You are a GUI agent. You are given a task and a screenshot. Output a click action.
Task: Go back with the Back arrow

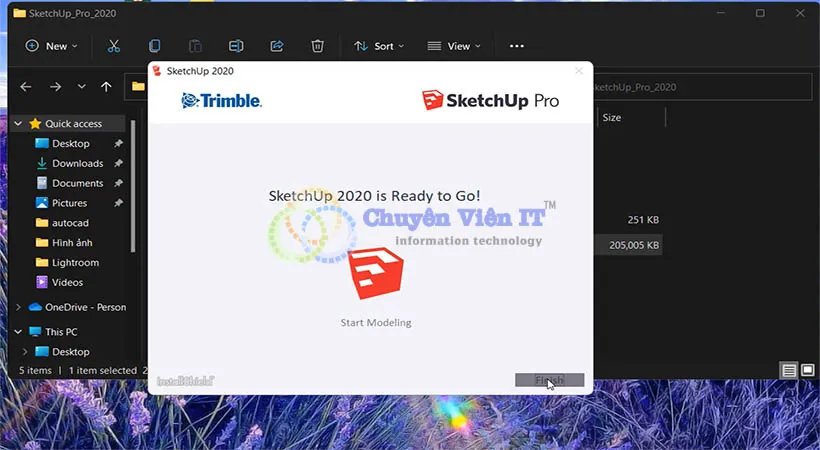pyautogui.click(x=26, y=87)
